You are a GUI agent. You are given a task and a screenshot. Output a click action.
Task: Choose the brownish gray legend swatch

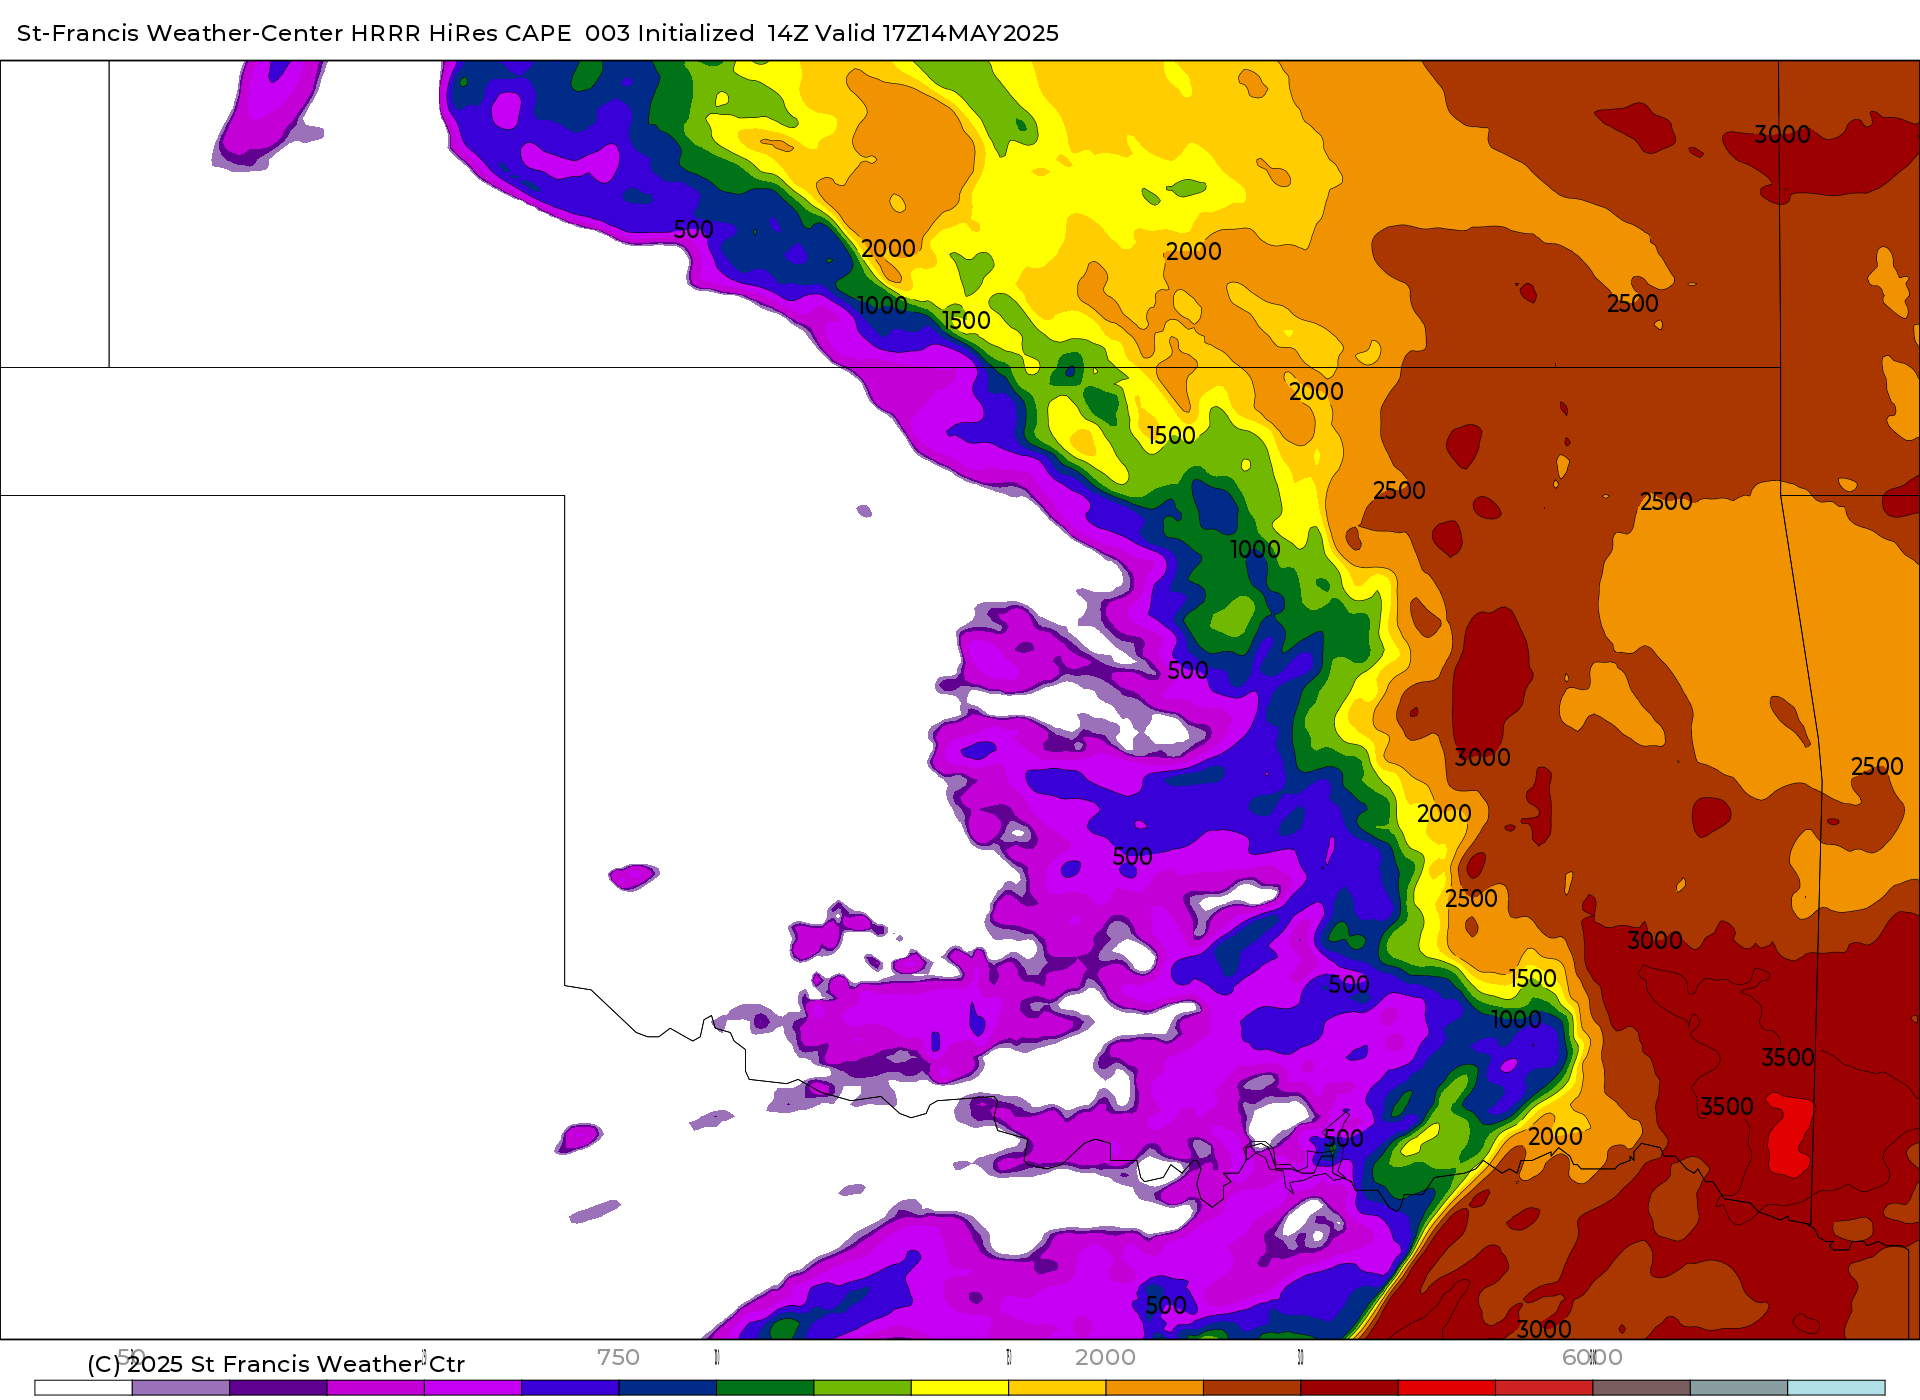tap(1641, 1387)
